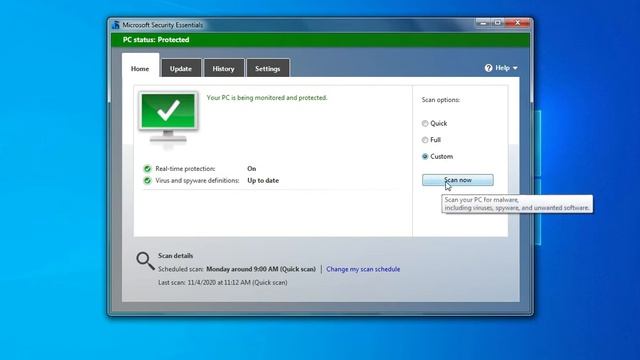Open Change my scan schedule link
Image resolution: width=640 pixels, height=360 pixels.
[363, 269]
